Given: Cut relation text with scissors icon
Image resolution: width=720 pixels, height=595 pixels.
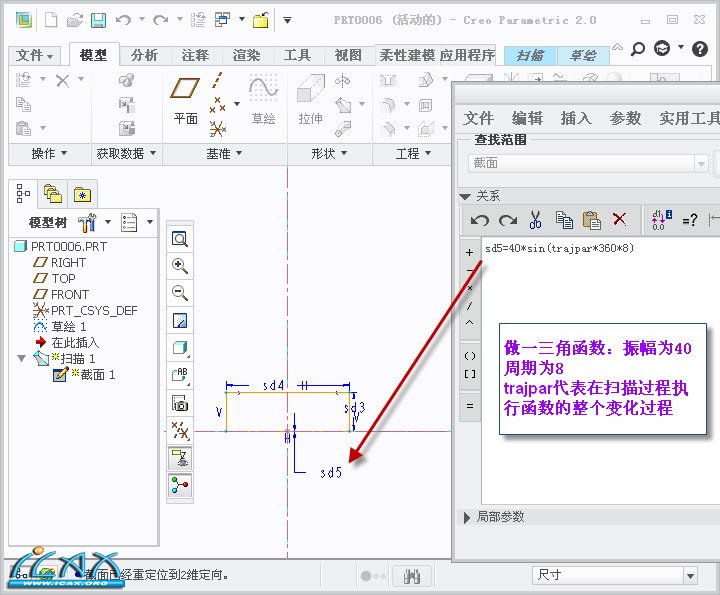Looking at the screenshot, I should tap(535, 219).
